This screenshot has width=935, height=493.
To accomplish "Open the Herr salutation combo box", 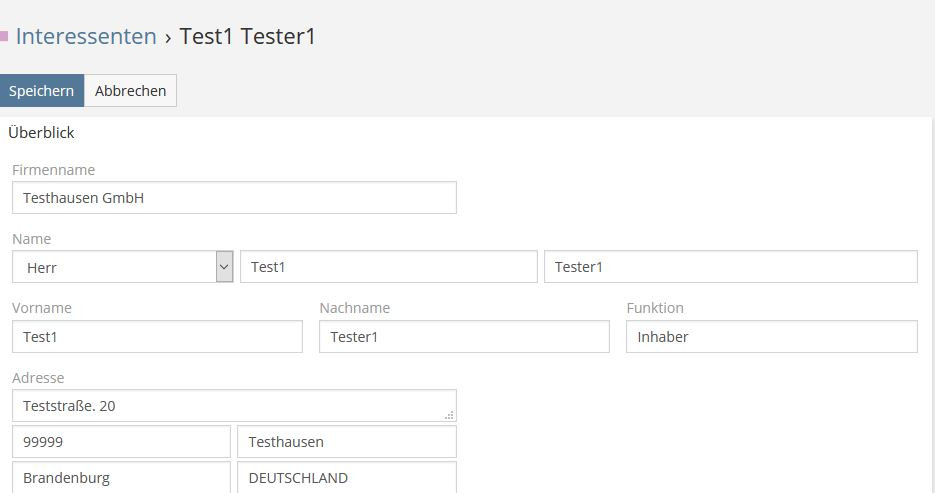I will tap(113, 267).
